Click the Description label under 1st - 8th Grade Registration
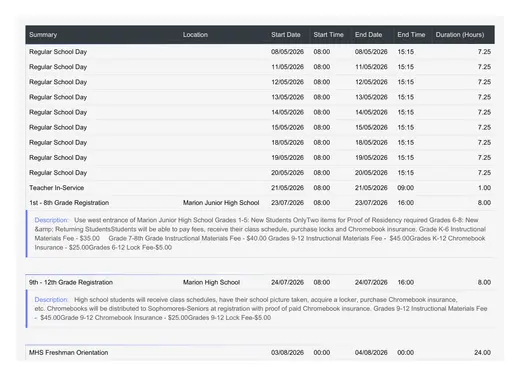Image resolution: width=520 pixels, height=368 pixels. [x=51, y=220]
